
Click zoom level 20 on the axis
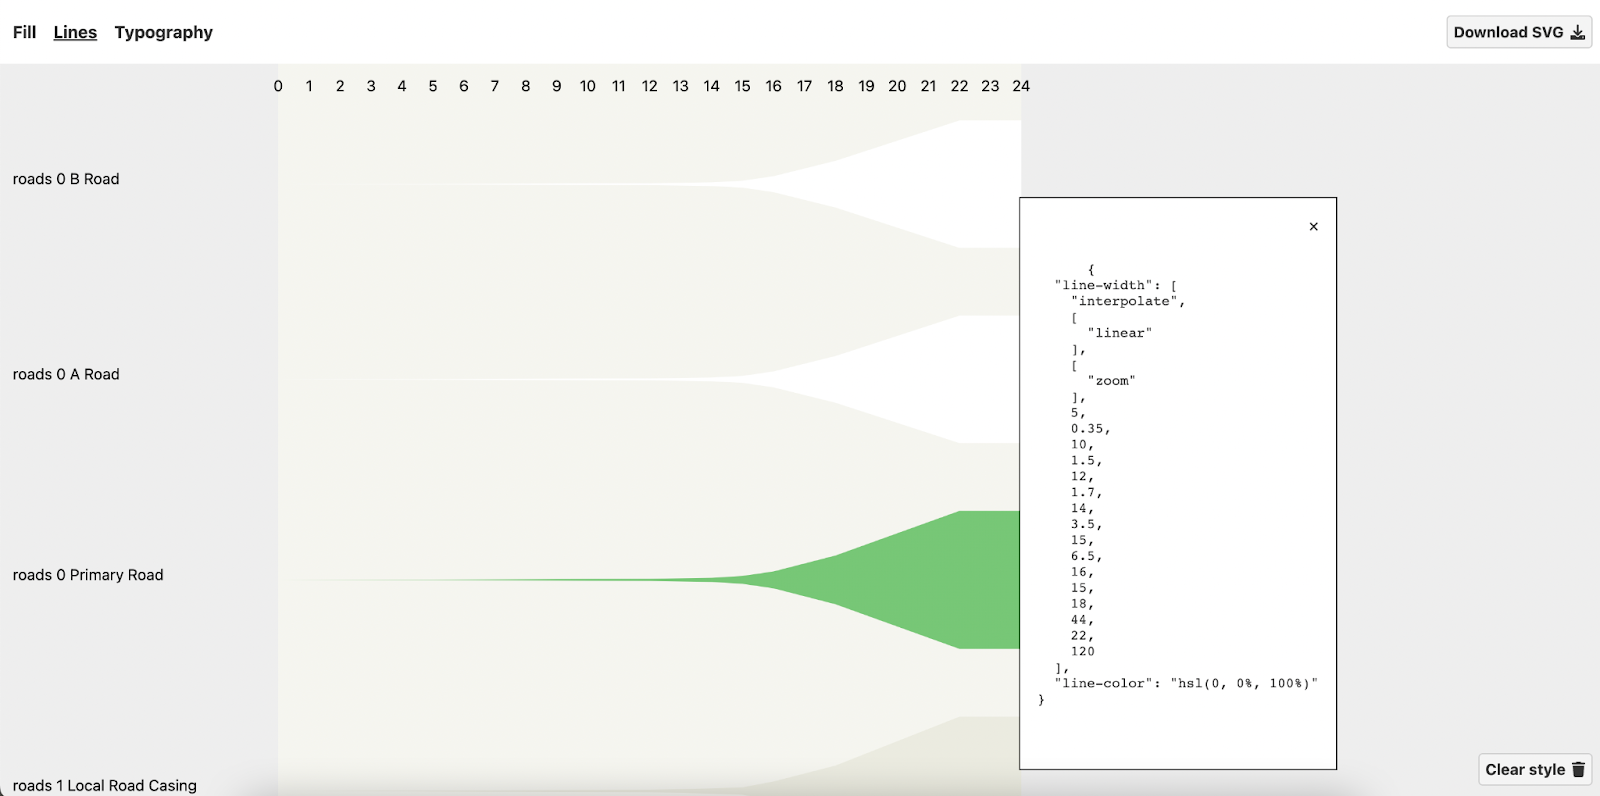pyautogui.click(x=898, y=86)
